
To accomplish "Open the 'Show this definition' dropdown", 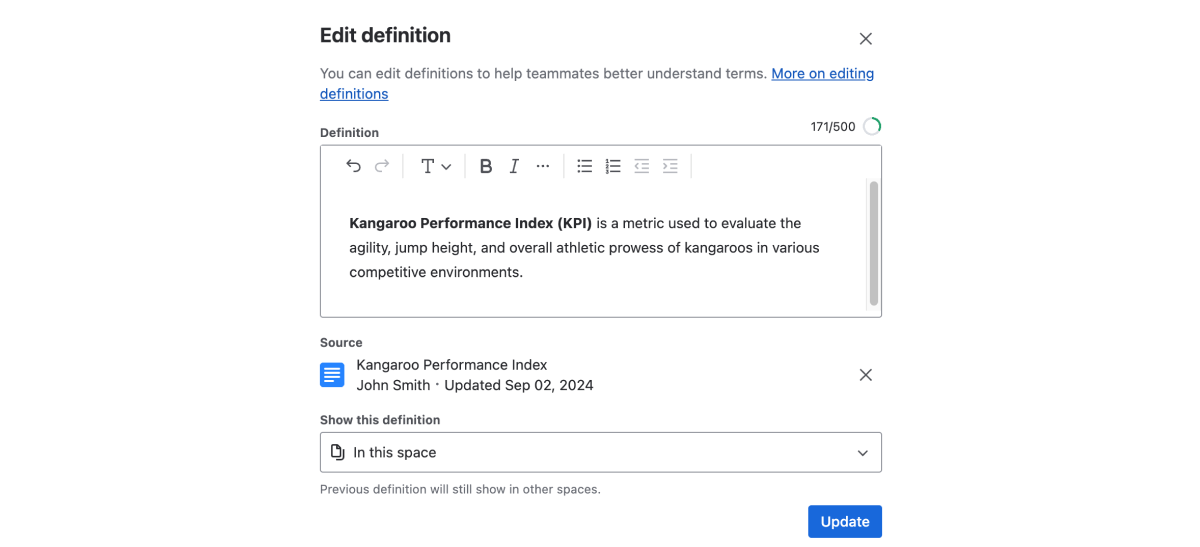I will tap(601, 452).
